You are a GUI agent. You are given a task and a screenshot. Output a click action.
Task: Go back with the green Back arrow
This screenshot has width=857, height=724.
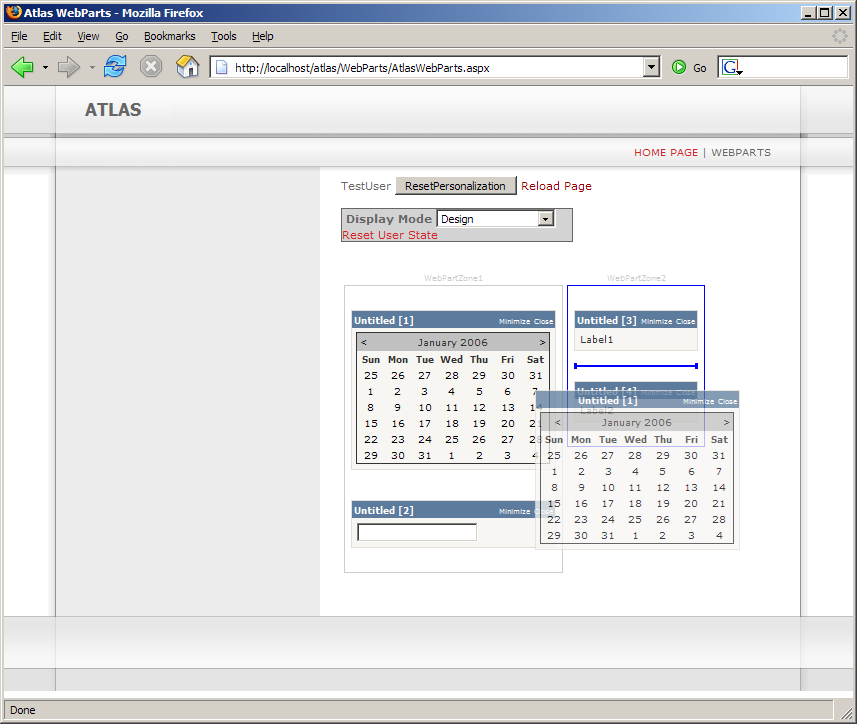pos(22,67)
